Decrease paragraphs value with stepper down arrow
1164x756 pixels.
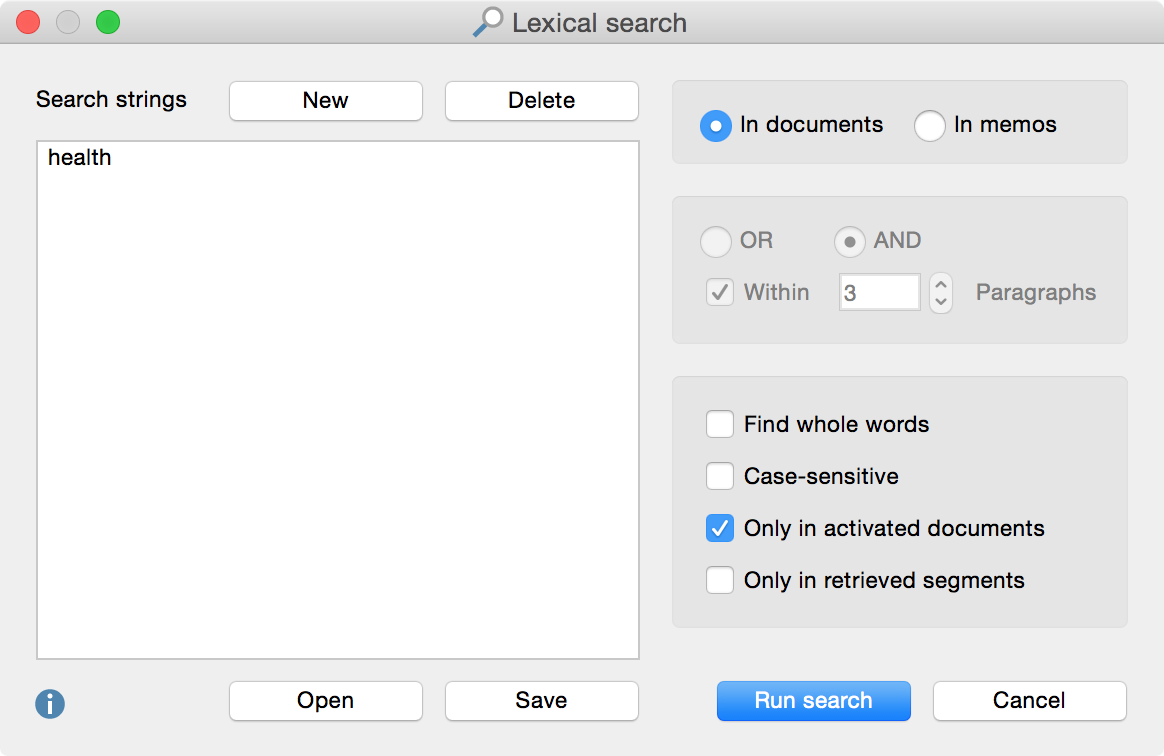[x=940, y=302]
